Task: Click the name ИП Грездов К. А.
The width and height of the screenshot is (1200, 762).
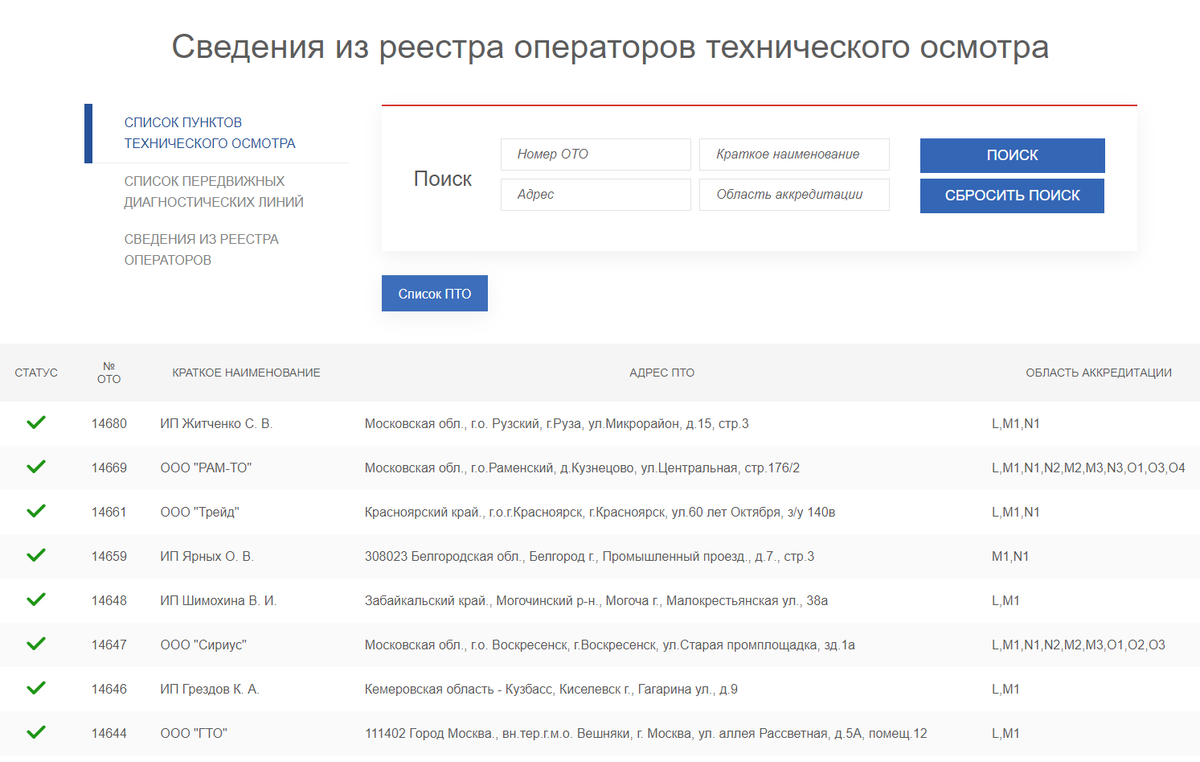Action: pos(210,689)
